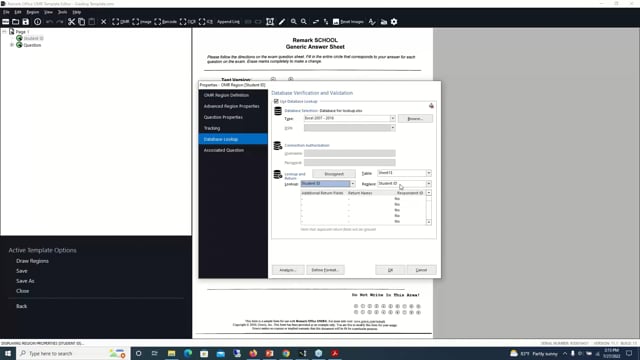This screenshot has height=360, width=640.
Task: Open the Windows Start menu
Action: coord(8,353)
